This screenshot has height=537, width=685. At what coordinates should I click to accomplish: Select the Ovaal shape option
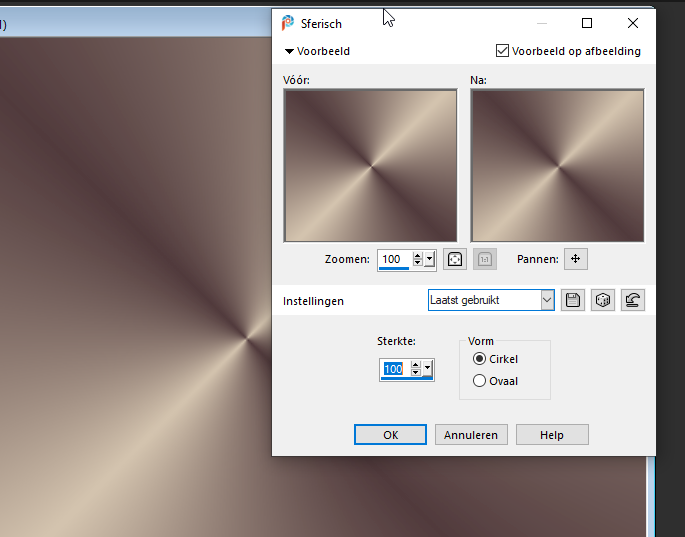[x=480, y=381]
